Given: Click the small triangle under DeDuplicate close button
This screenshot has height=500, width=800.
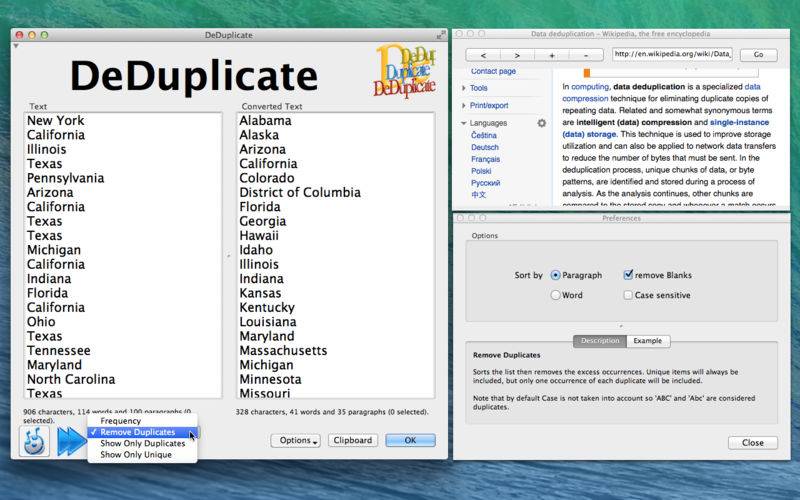Looking at the screenshot, I should coord(16,46).
